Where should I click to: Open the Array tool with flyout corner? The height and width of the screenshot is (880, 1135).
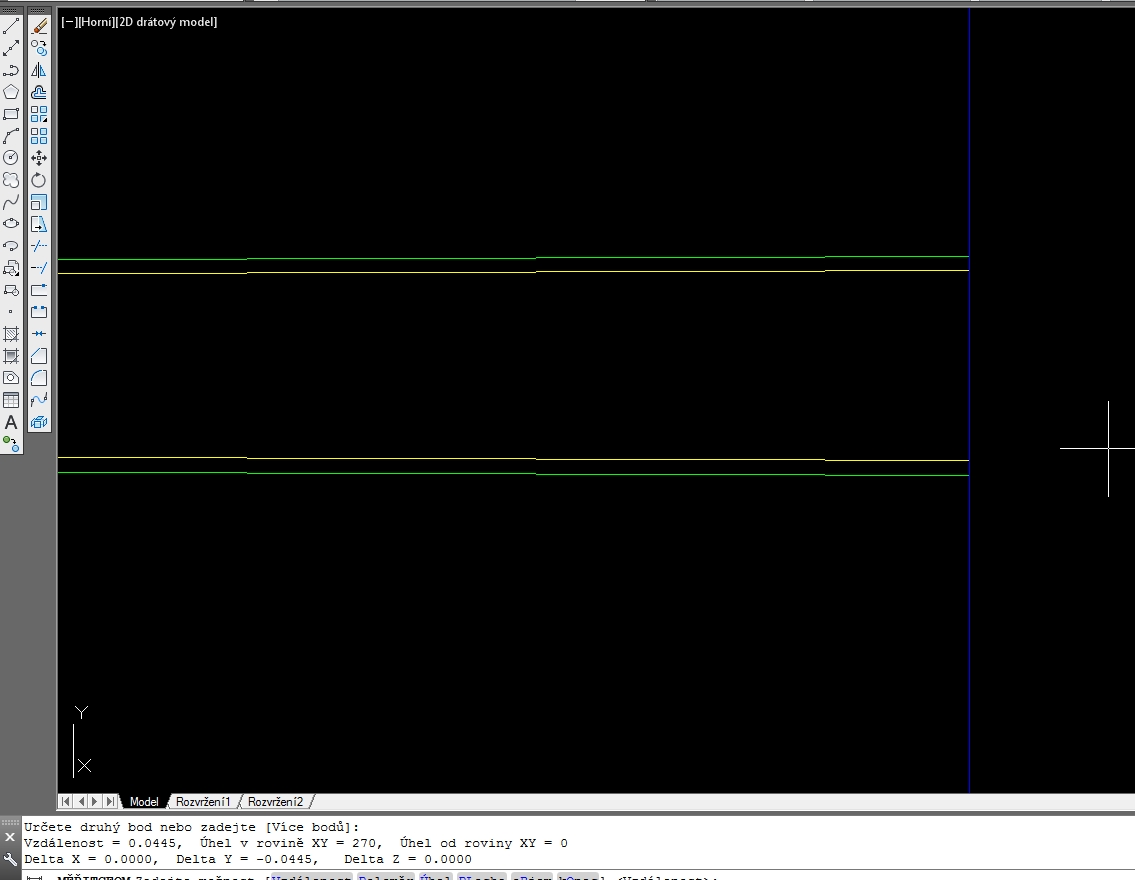(x=39, y=114)
